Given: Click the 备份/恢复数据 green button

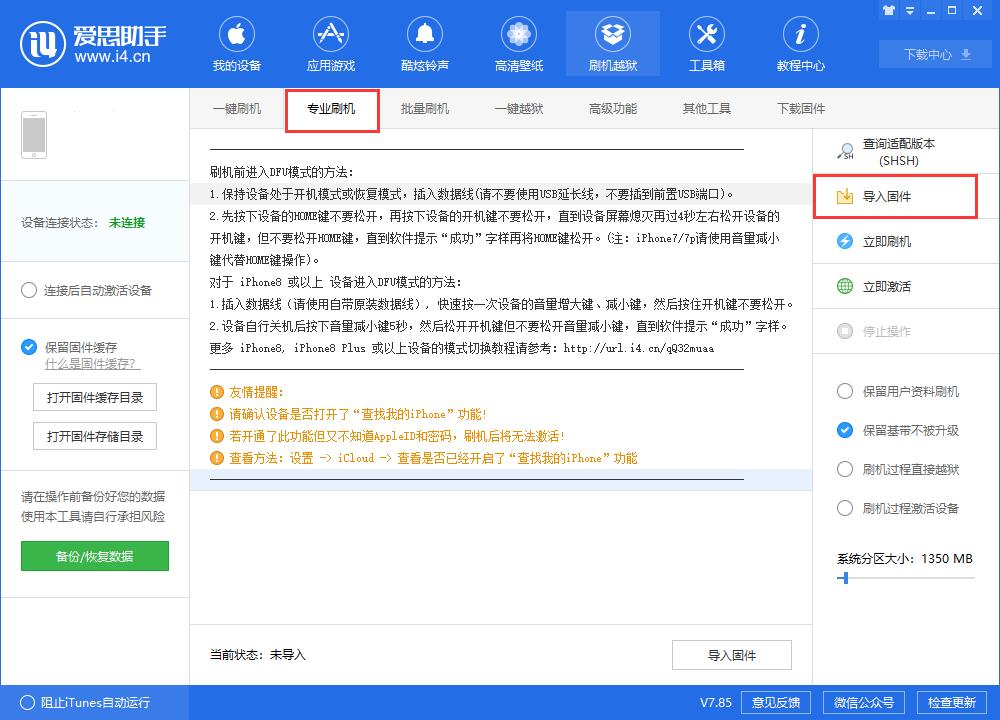Looking at the screenshot, I should 94,556.
